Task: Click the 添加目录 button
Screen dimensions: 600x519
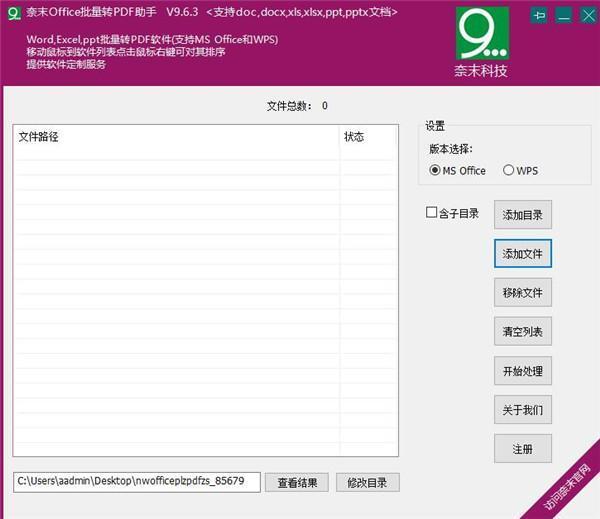Action: pyautogui.click(x=523, y=215)
